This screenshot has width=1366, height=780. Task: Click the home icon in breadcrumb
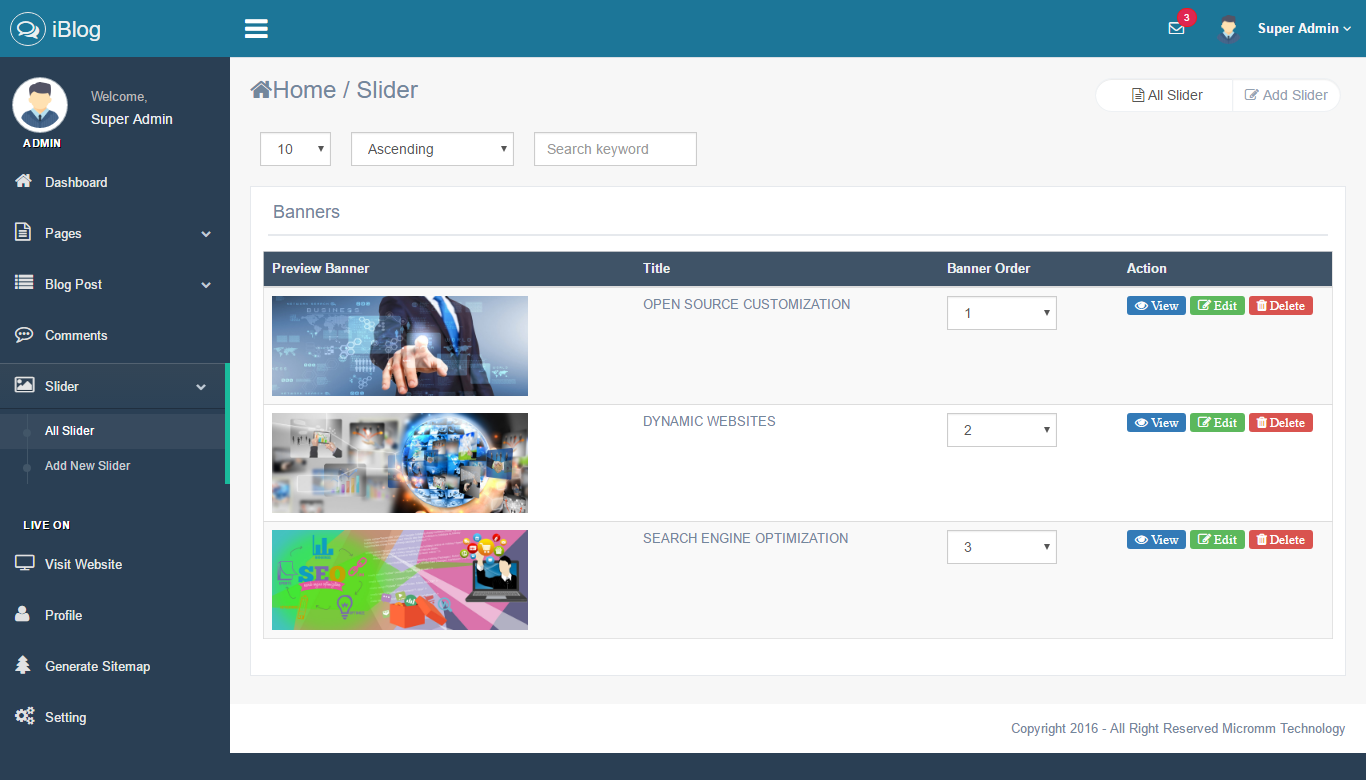pos(261,90)
